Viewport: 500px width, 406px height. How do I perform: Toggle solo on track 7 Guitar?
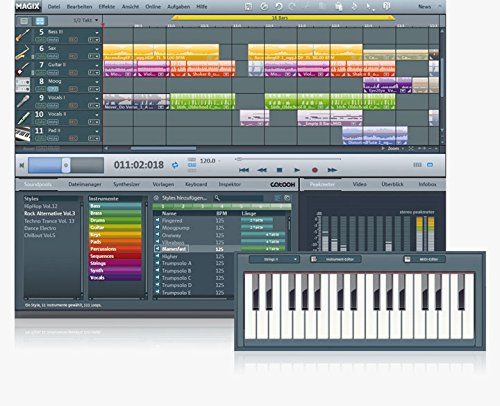coord(40,73)
